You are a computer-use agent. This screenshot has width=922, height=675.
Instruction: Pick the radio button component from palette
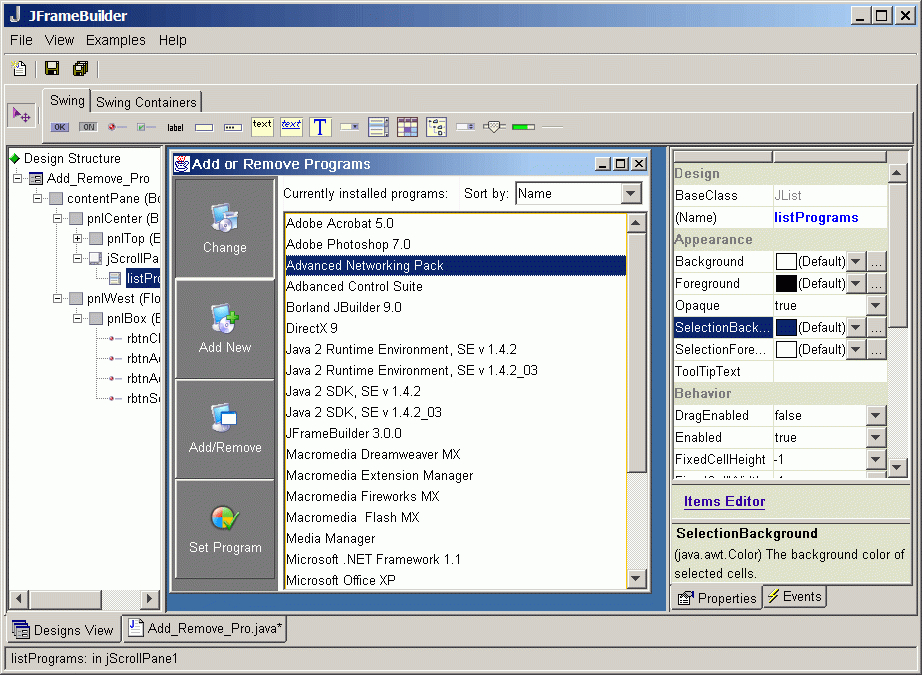click(117, 127)
